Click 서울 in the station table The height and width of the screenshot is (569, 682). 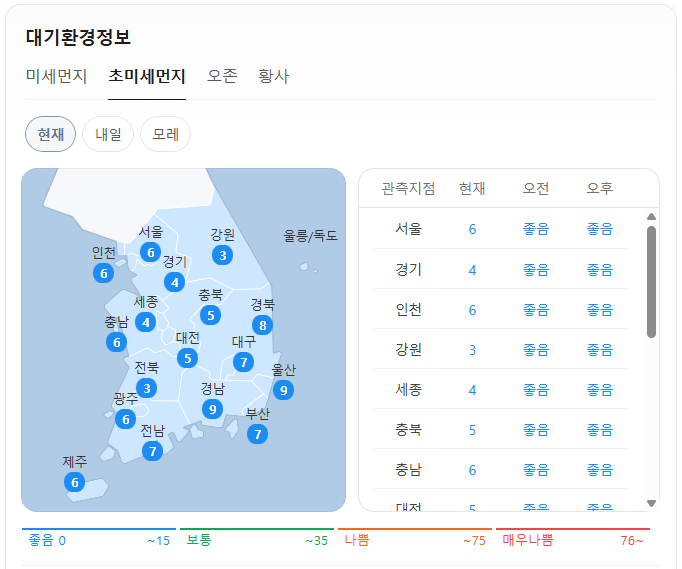(x=408, y=229)
